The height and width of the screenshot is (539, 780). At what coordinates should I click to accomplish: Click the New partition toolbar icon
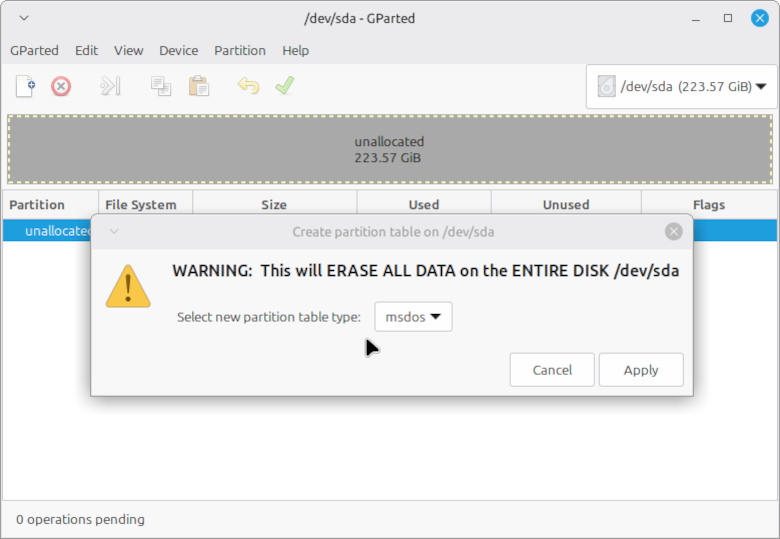(x=25, y=86)
